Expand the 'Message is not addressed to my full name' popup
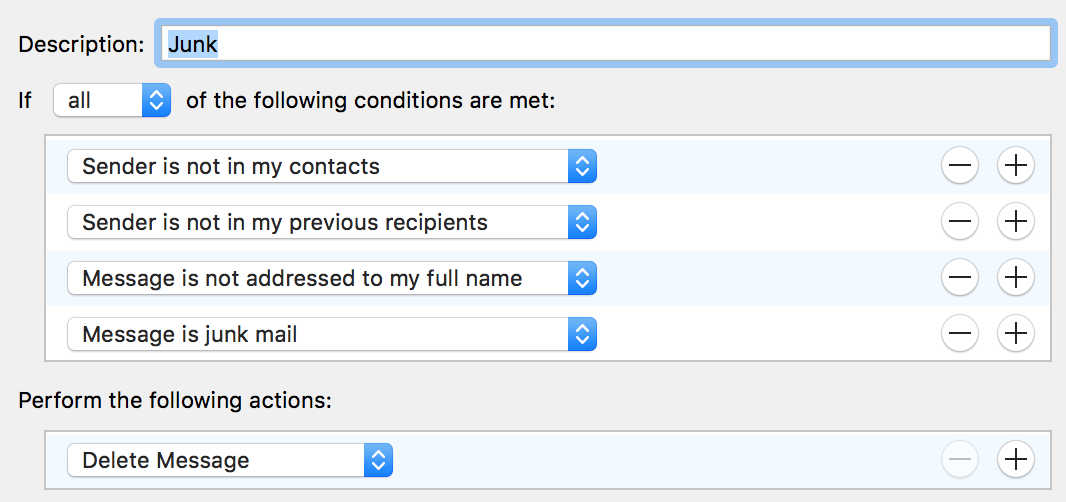This screenshot has height=502, width=1066. tap(330, 278)
